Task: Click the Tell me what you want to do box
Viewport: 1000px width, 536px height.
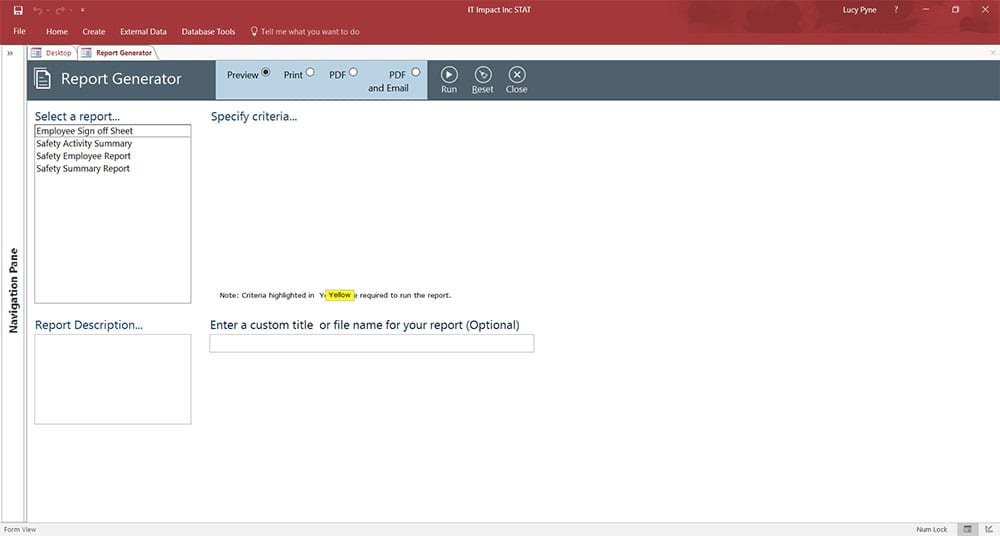Action: 310,31
